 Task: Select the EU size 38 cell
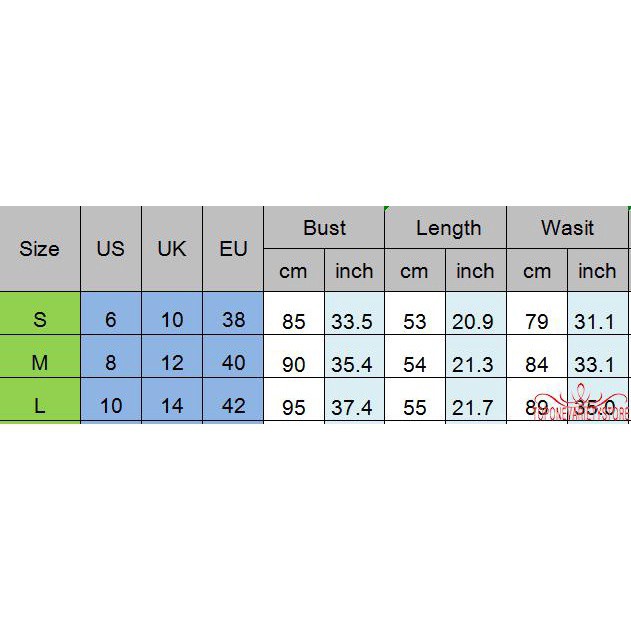(x=233, y=320)
